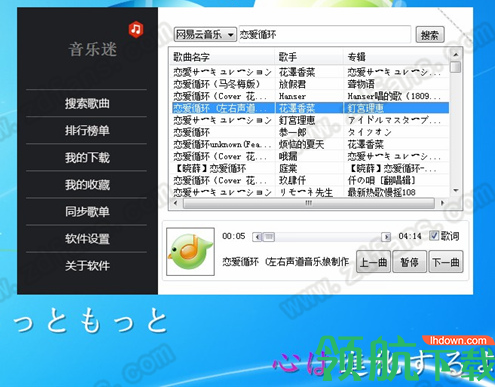Open 同步歌单 in the sidebar
495x388 pixels.
[x=87, y=211]
